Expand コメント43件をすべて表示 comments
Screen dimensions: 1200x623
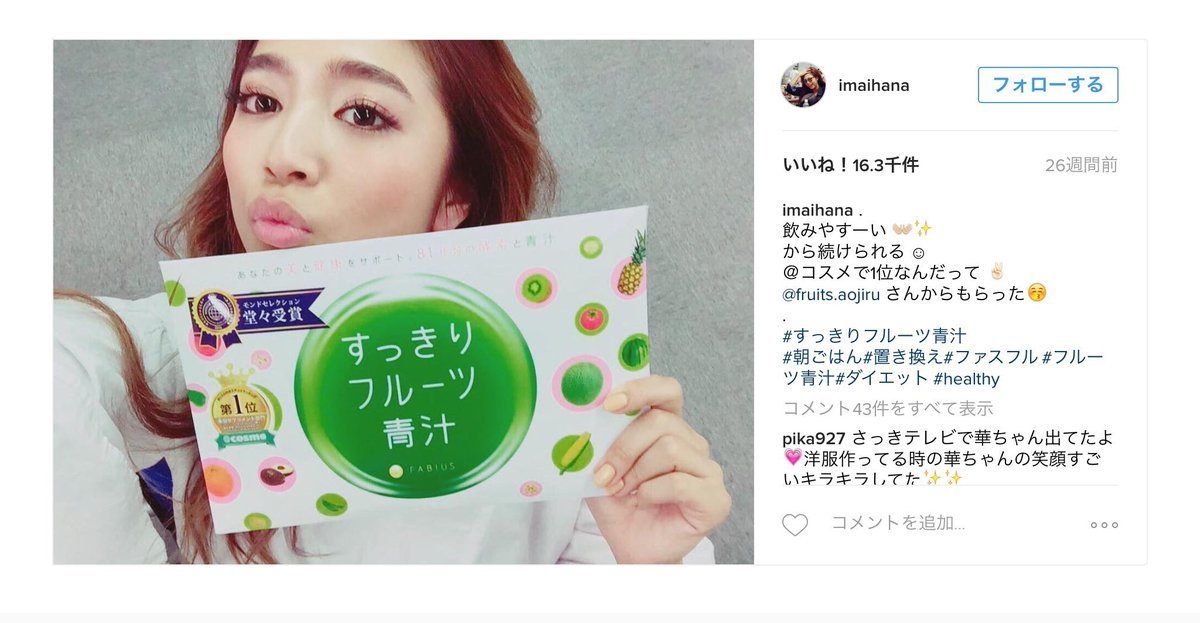(887, 408)
